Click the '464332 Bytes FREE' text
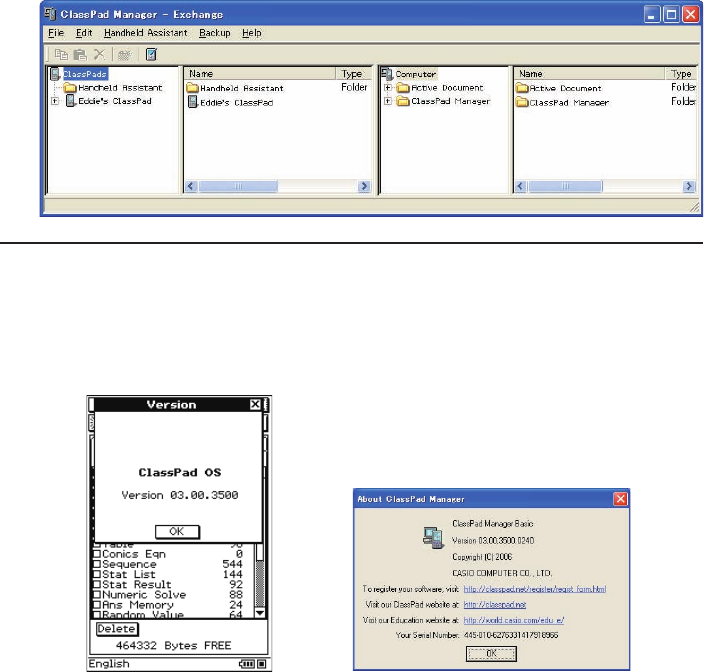704x672 pixels. coord(173,646)
